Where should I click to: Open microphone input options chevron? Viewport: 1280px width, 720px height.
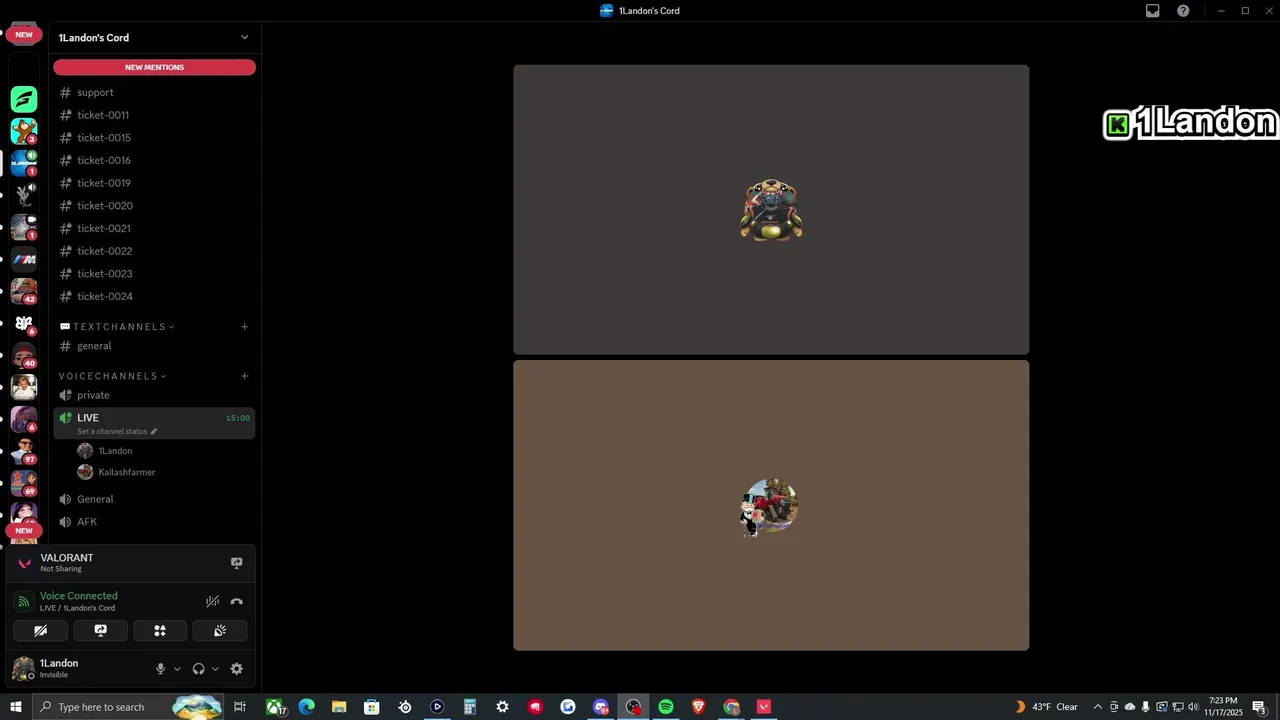pyautogui.click(x=177, y=669)
